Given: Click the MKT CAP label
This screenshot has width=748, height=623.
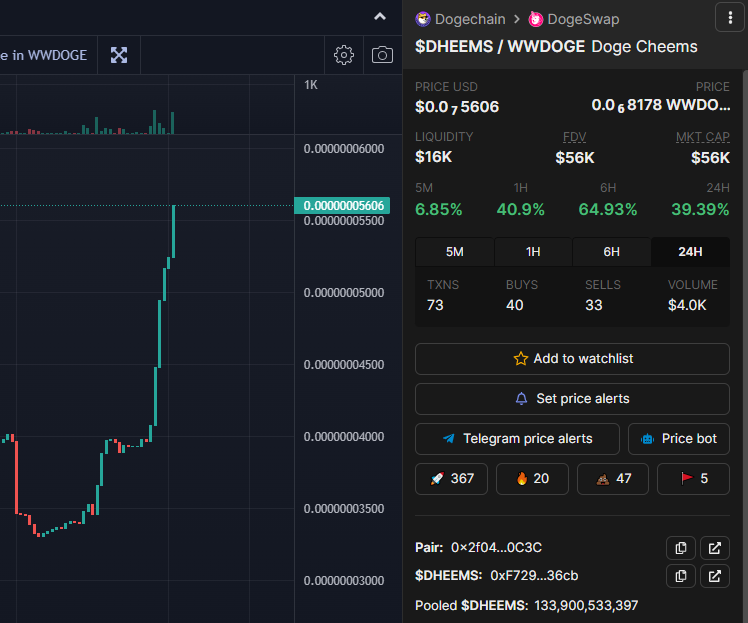Looking at the screenshot, I should click(x=703, y=137).
